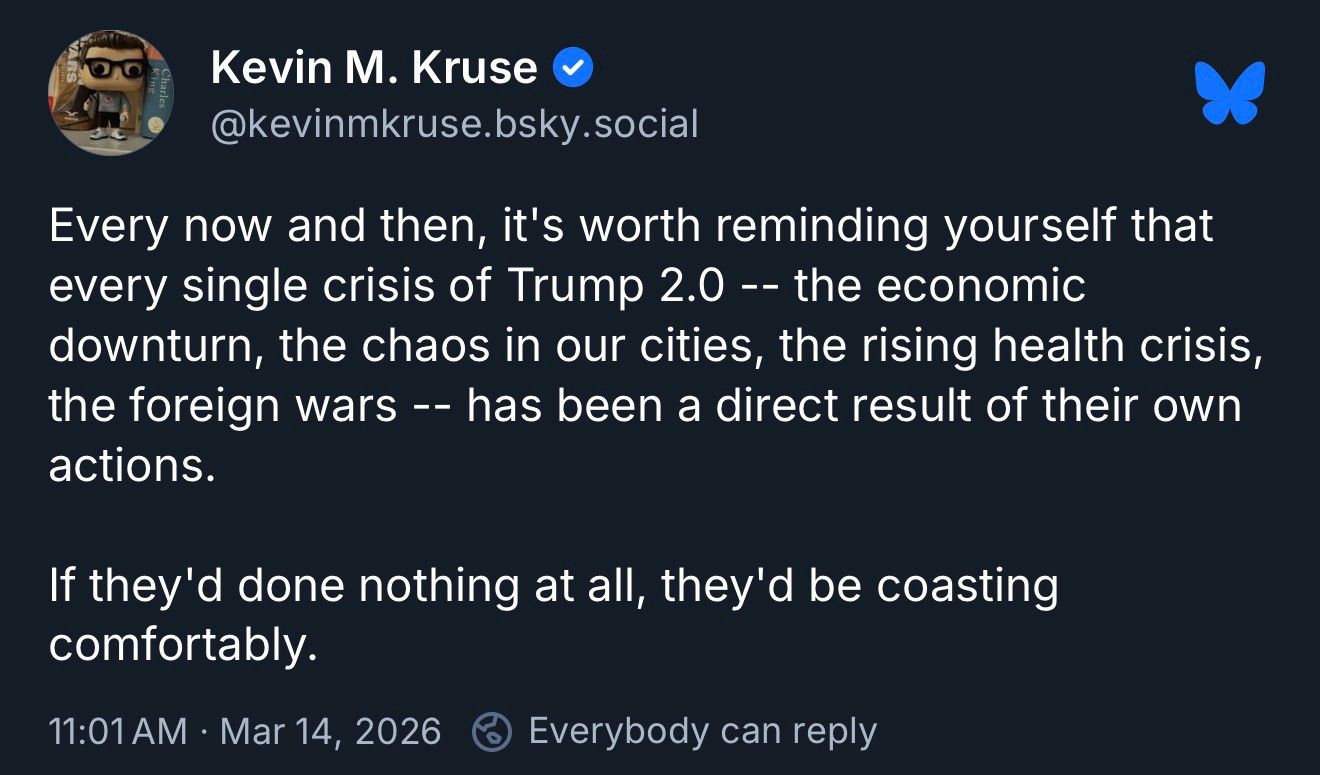1320x775 pixels.
Task: Click the blue verified checkmark badge
Action: [574, 68]
